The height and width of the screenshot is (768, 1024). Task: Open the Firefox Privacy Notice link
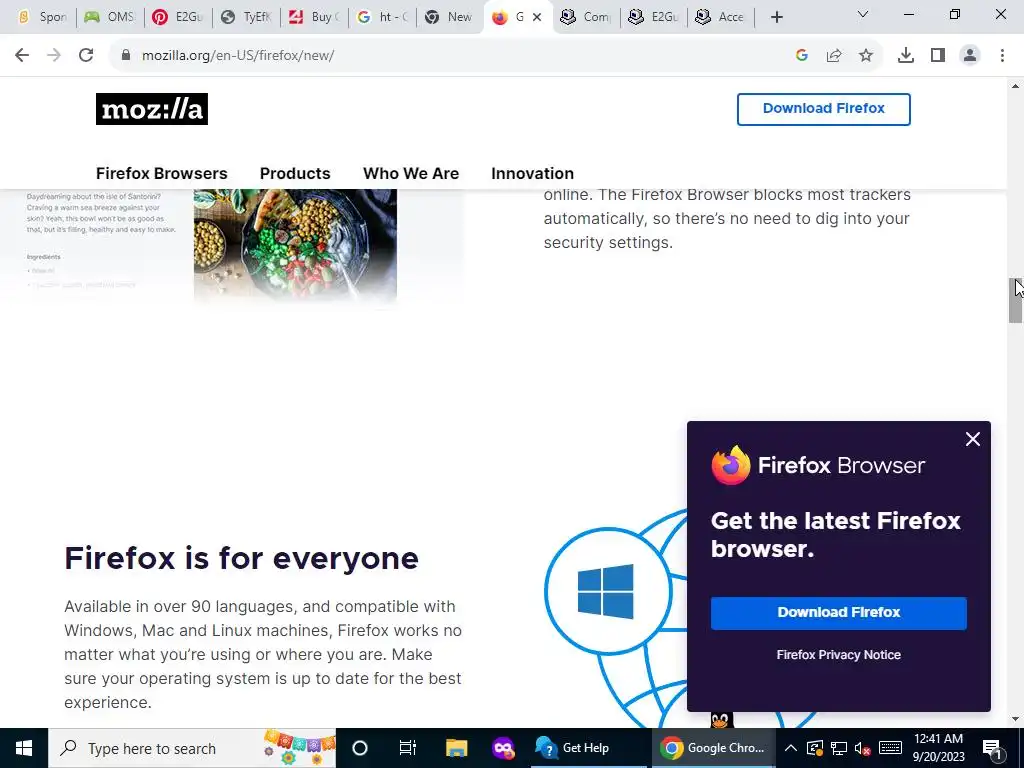click(x=839, y=655)
